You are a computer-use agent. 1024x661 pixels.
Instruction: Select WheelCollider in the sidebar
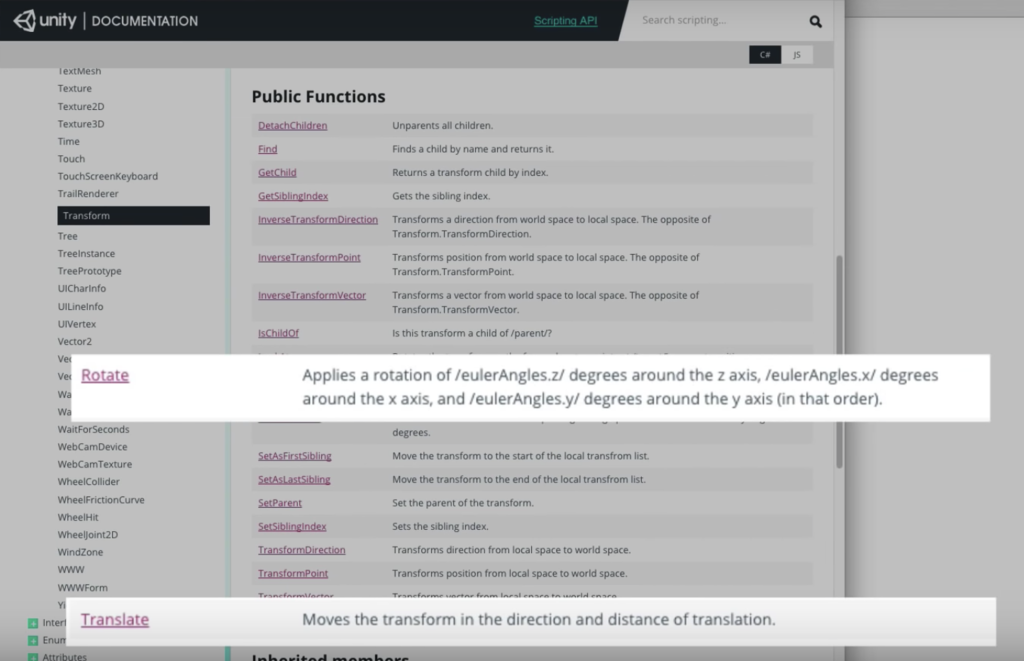click(89, 481)
